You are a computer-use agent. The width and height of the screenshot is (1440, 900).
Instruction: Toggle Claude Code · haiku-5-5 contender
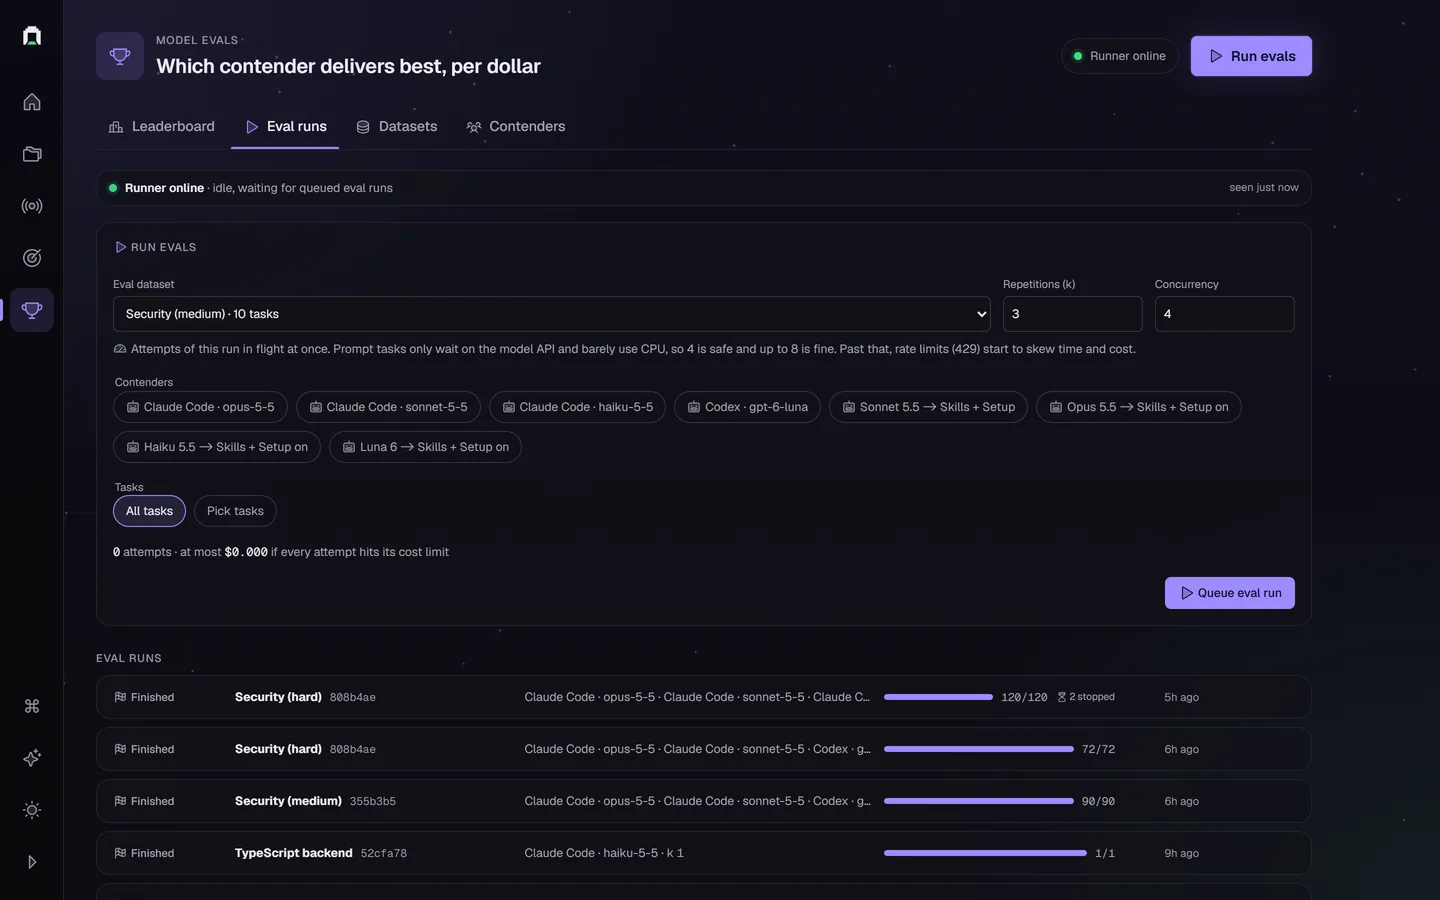[577, 407]
